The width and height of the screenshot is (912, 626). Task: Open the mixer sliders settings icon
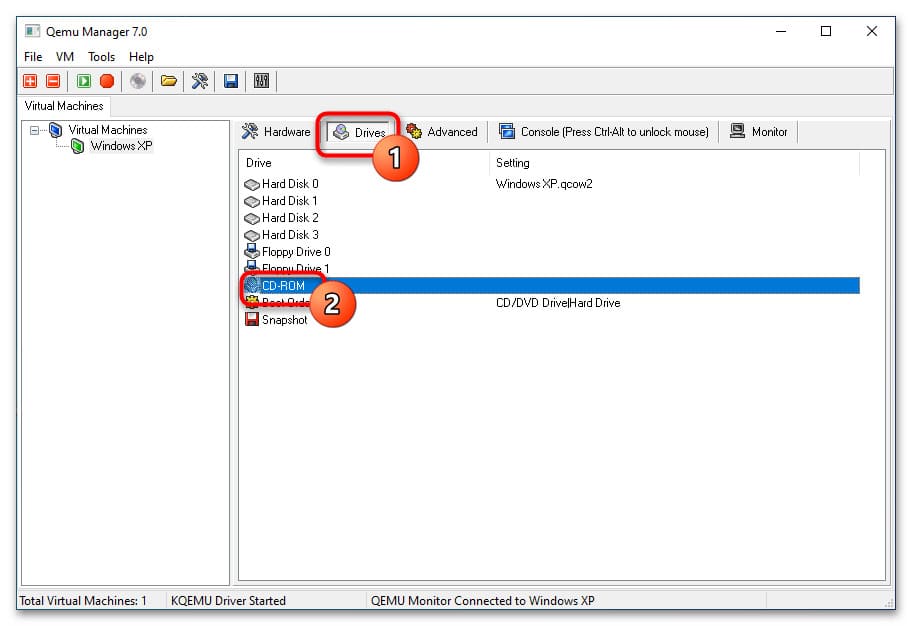[262, 81]
